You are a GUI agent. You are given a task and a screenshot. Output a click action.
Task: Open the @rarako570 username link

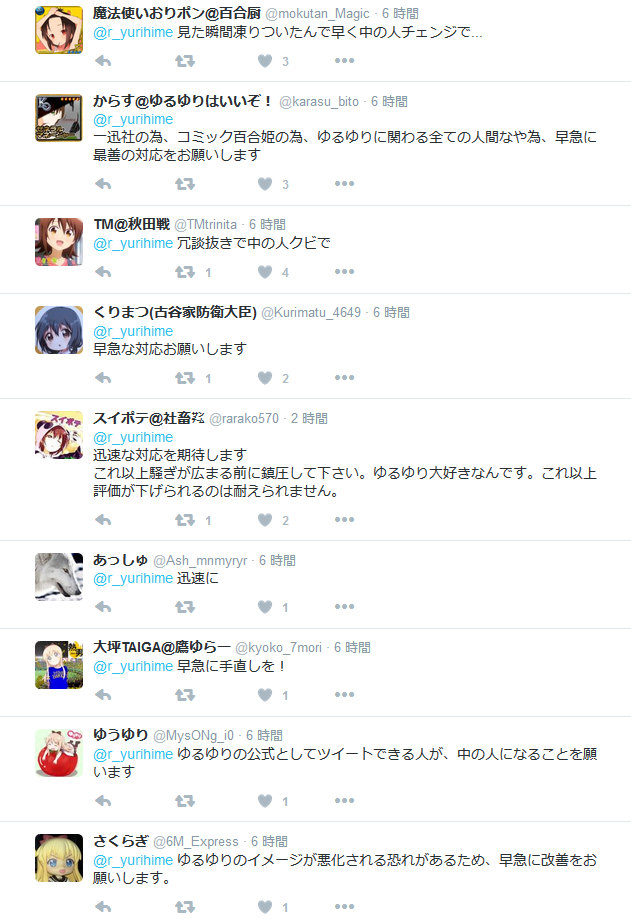244,418
